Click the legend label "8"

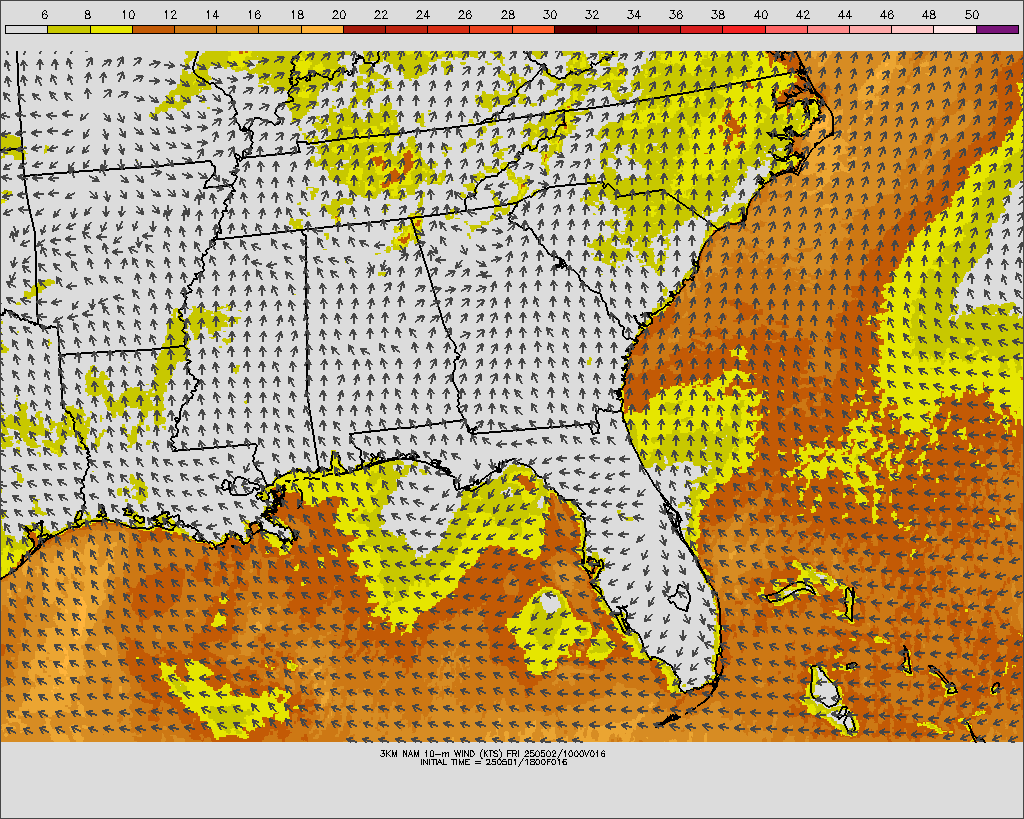tap(87, 14)
